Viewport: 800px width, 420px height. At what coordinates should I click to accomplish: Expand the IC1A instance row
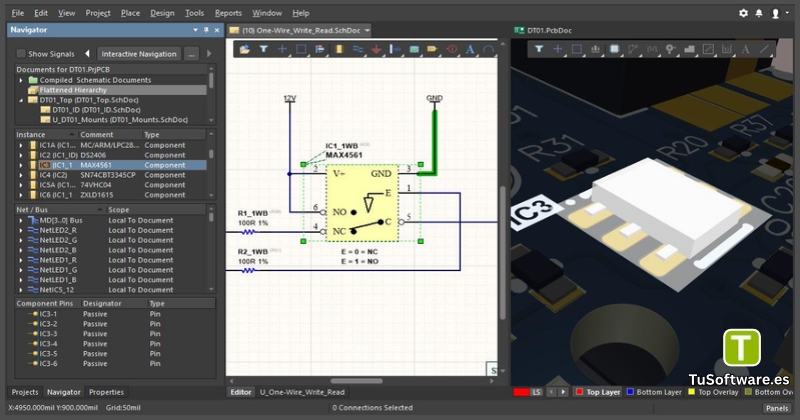[21, 145]
